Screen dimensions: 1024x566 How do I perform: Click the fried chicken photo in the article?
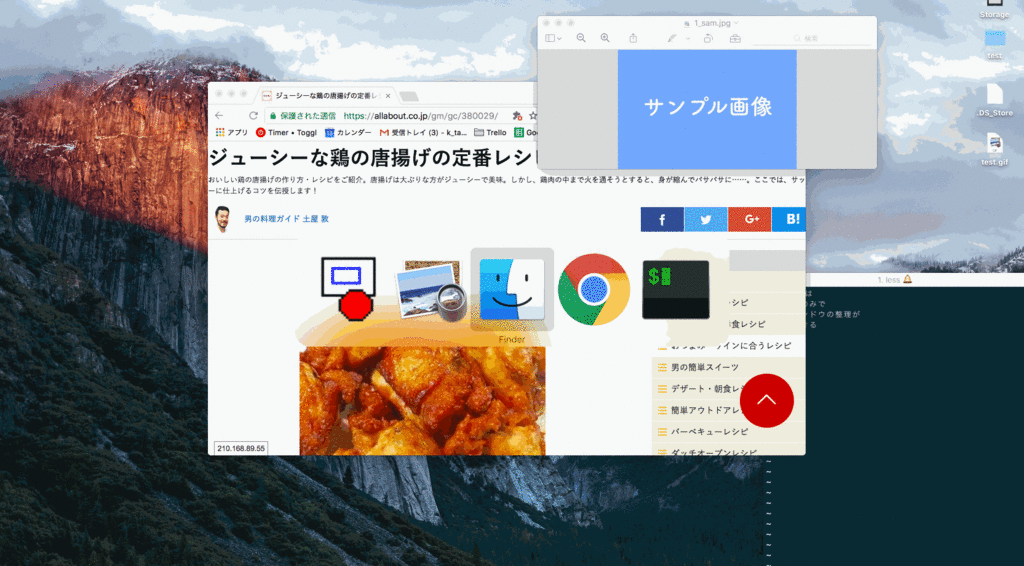point(423,401)
